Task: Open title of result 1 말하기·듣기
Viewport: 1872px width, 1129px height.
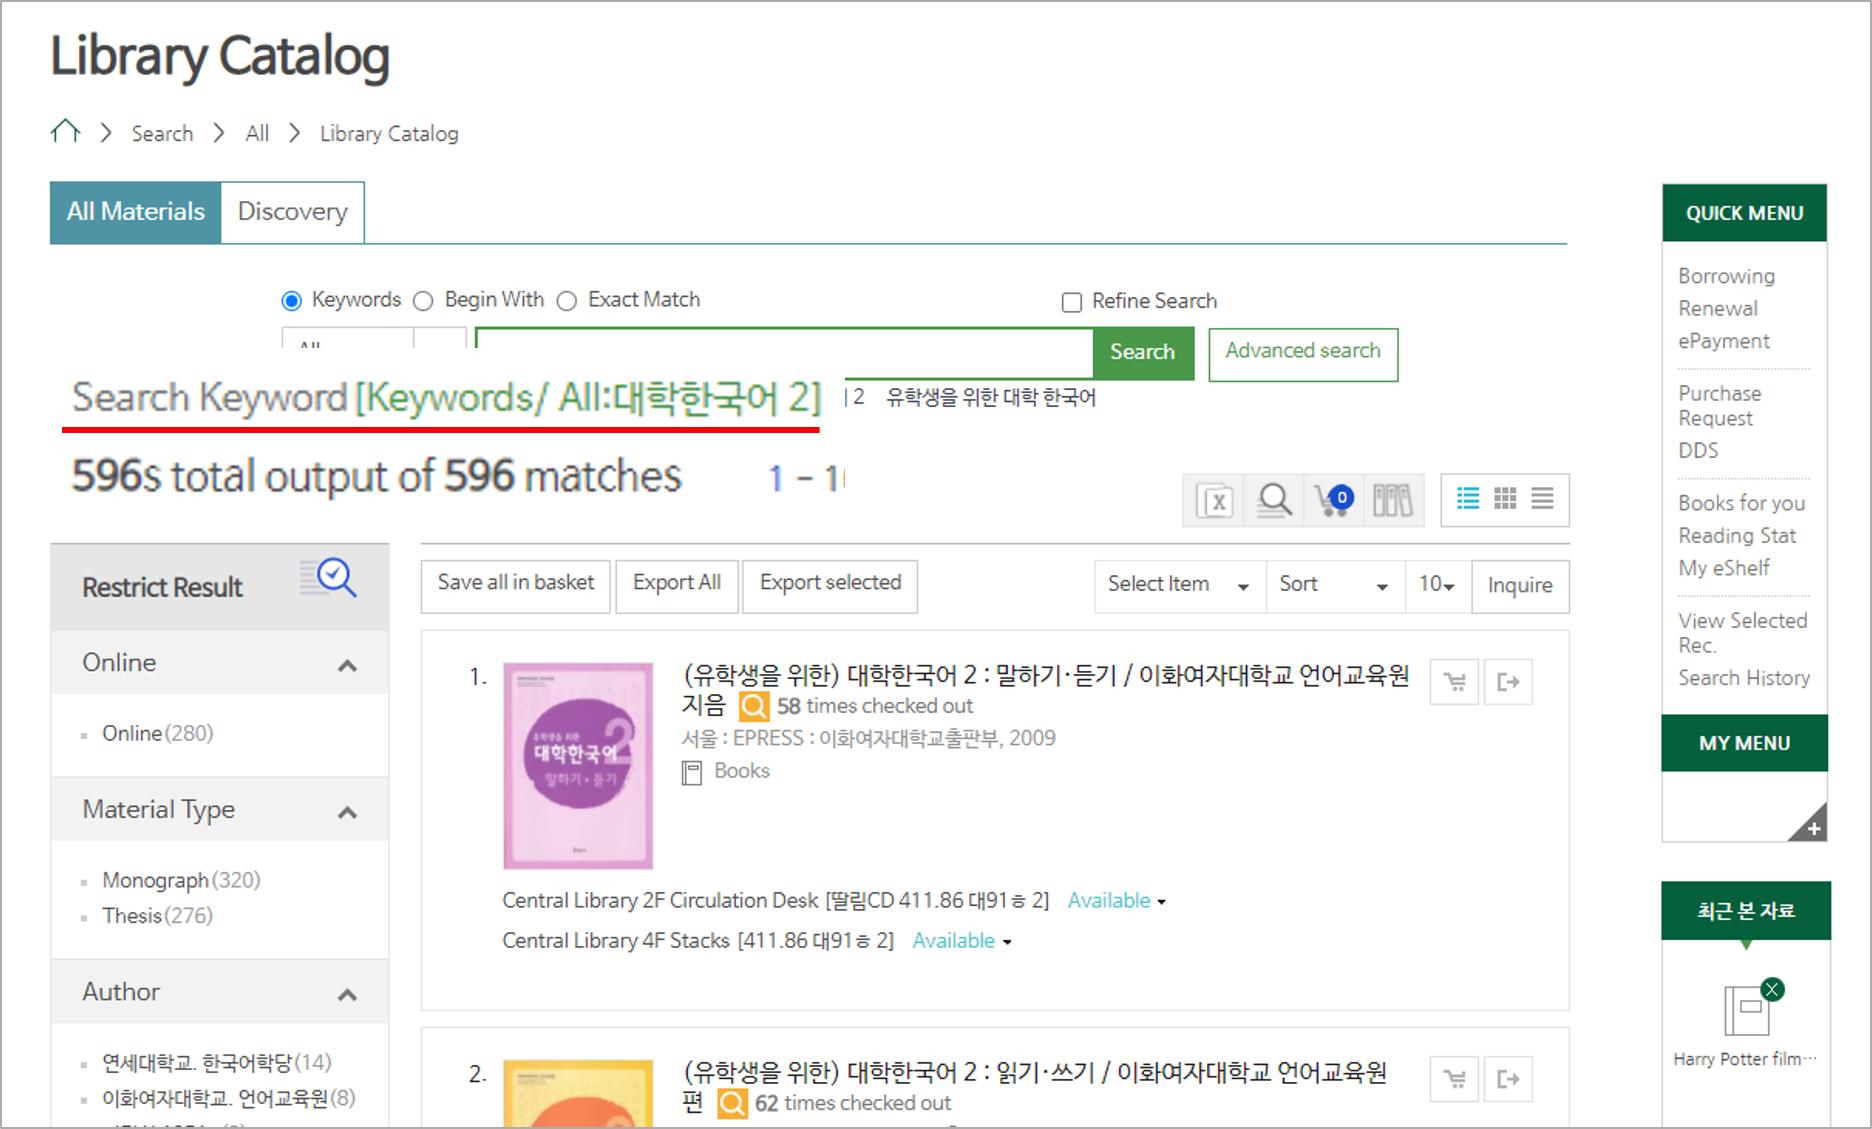Action: pyautogui.click(x=1045, y=690)
